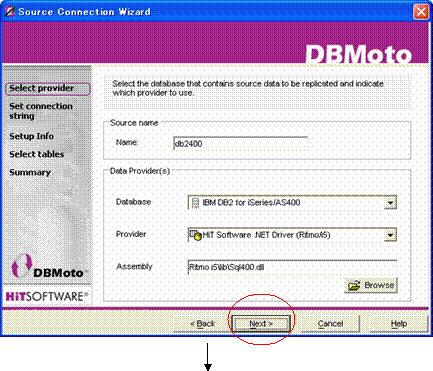Open the 'Set connection string' step

[41, 111]
